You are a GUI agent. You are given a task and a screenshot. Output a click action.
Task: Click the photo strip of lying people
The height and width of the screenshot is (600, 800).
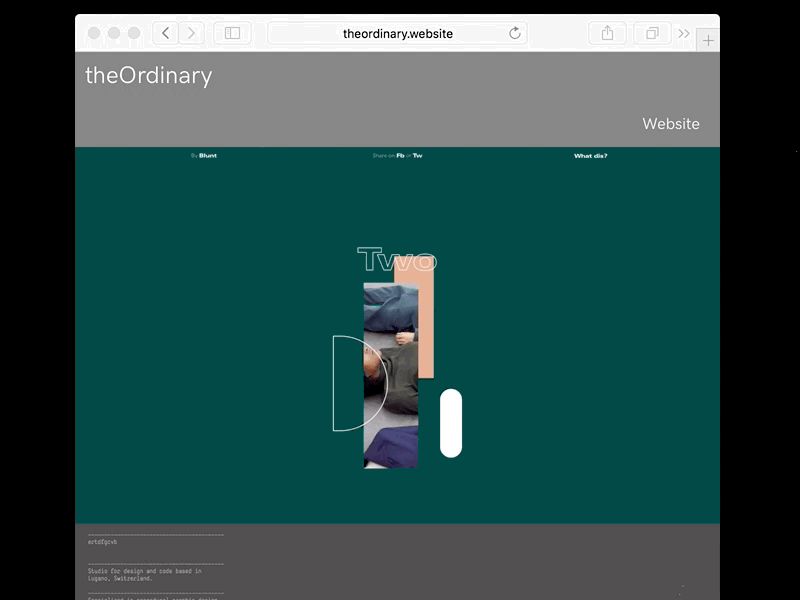[x=391, y=376]
